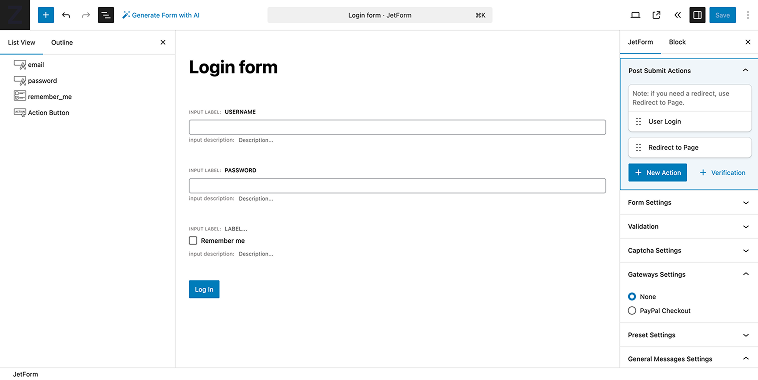Close the List View panel
This screenshot has width=758, height=380.
point(163,43)
